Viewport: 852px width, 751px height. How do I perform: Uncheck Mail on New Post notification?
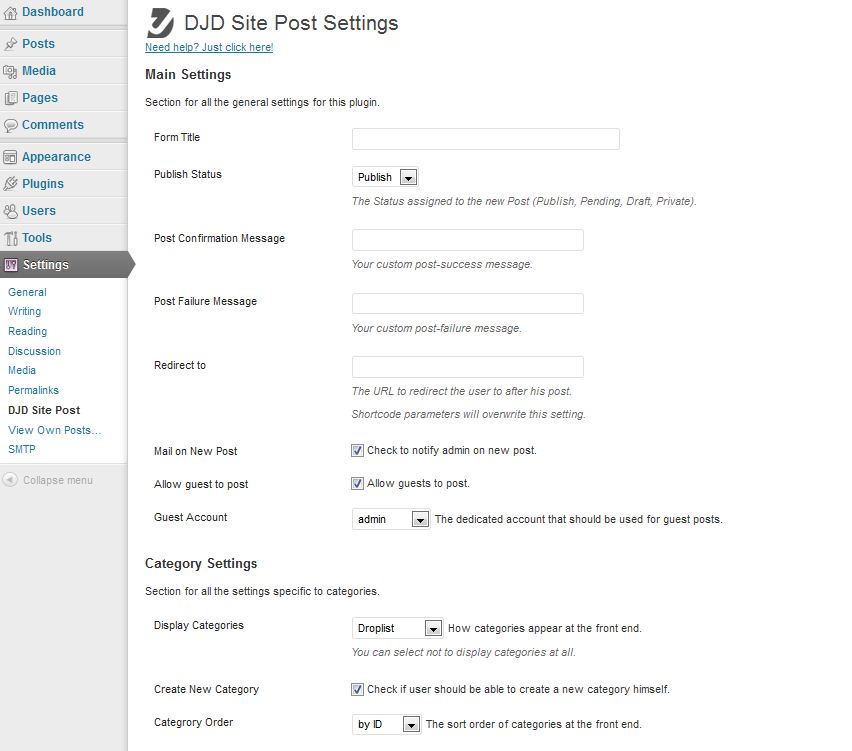(x=357, y=450)
